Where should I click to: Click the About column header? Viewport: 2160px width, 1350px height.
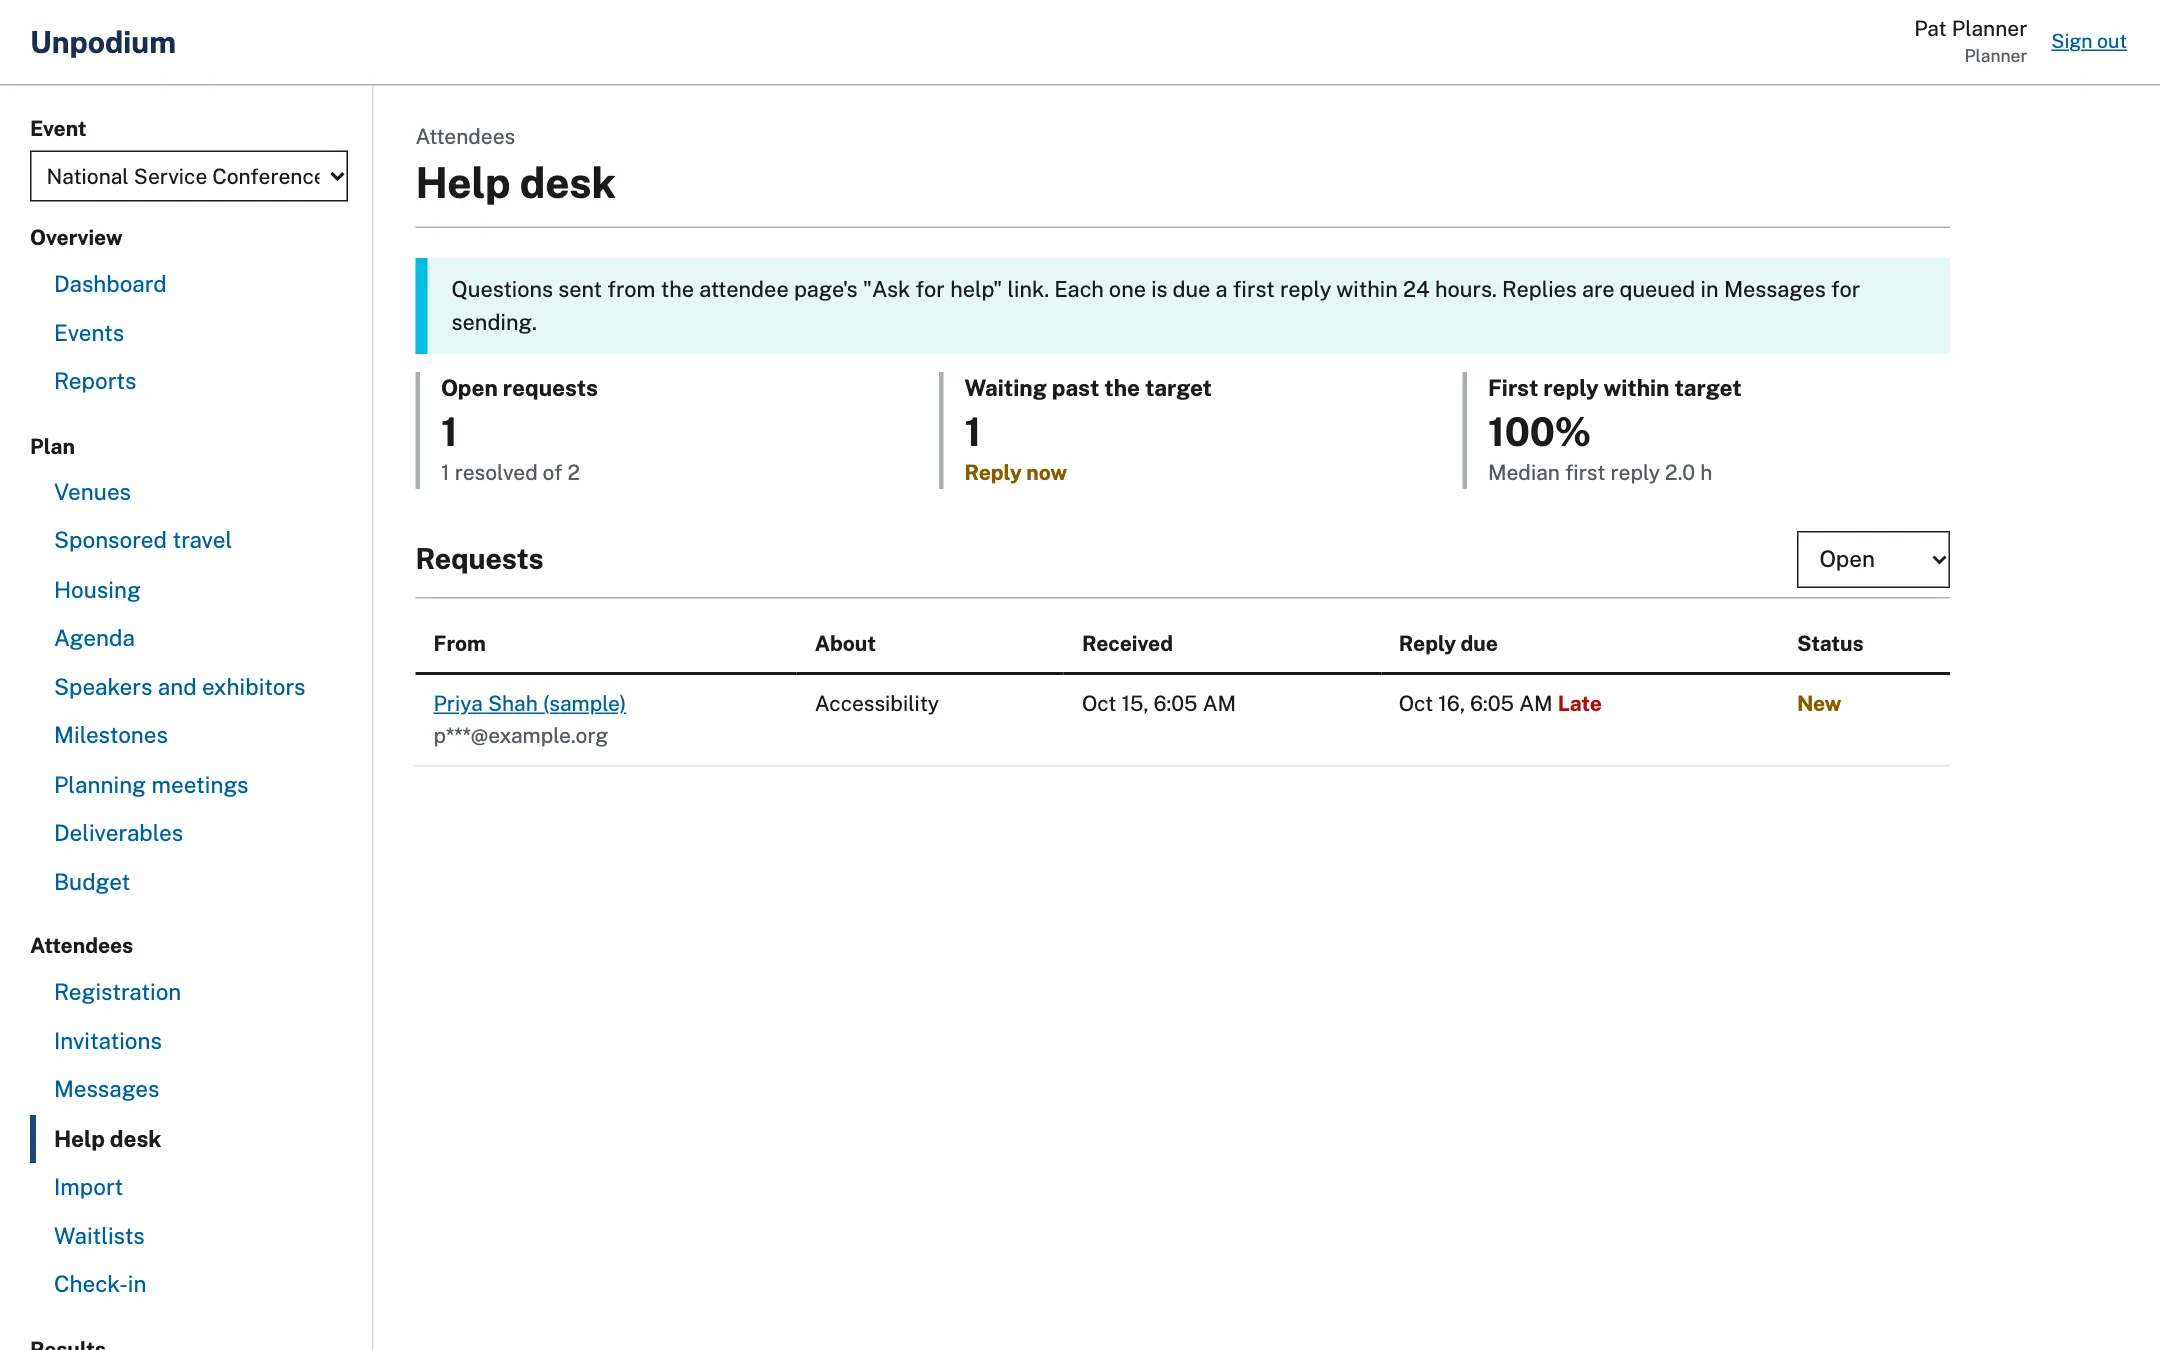click(844, 643)
